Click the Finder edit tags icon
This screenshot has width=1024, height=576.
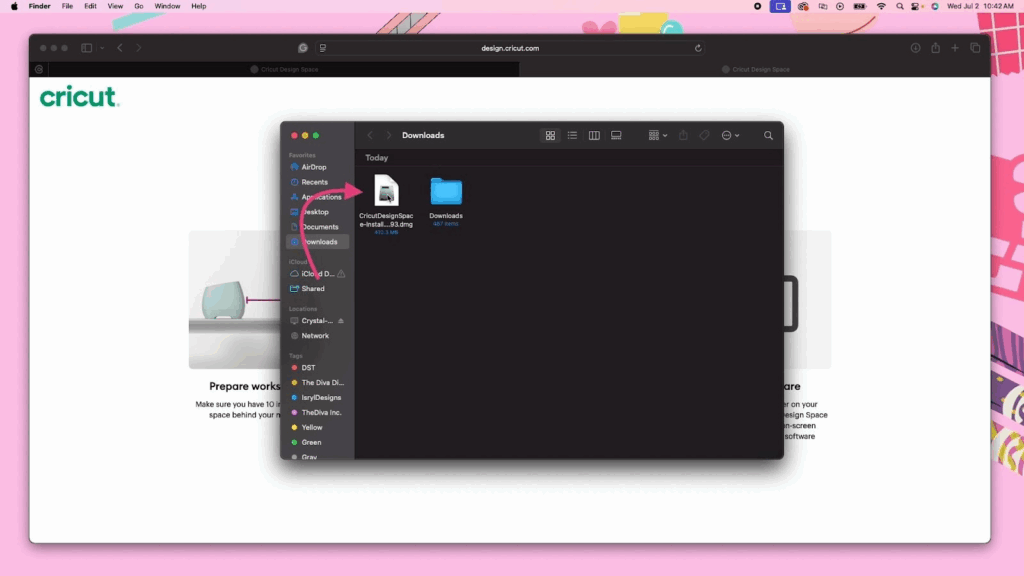(704, 135)
